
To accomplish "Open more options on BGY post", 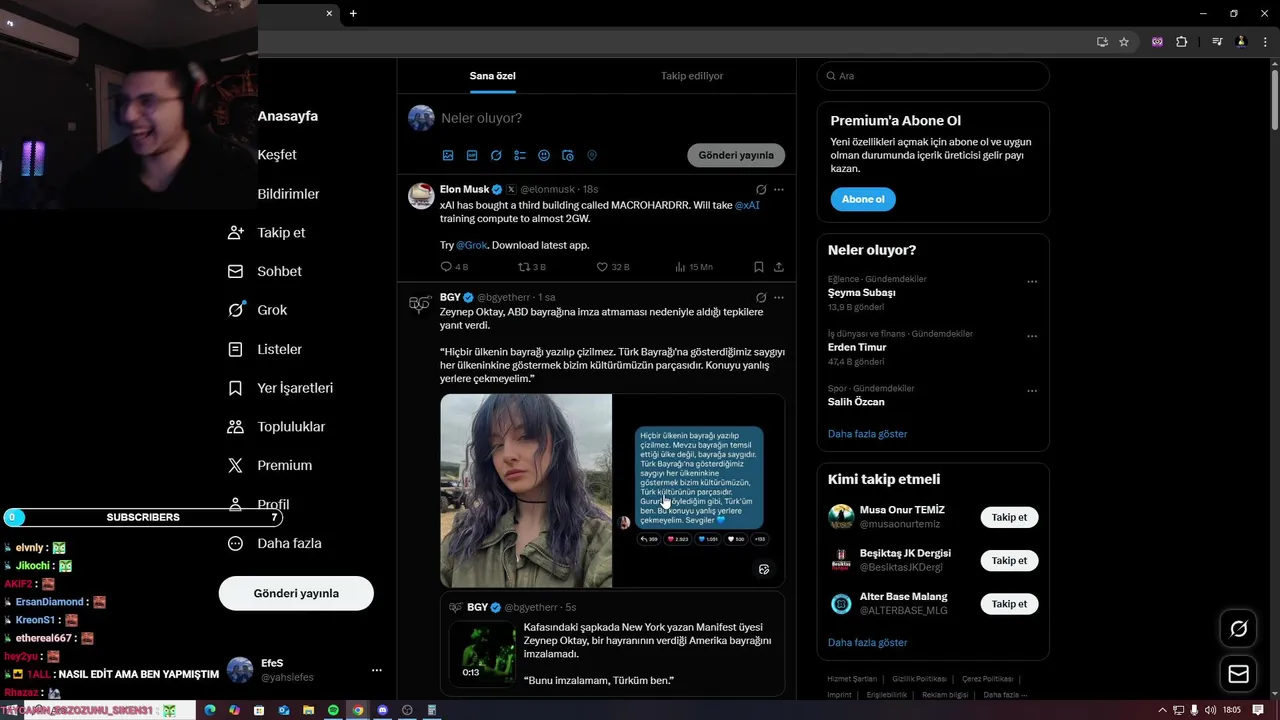I will click(779, 297).
